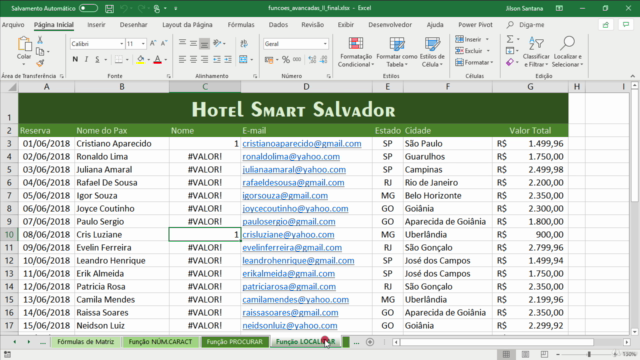The image size is (640, 360).
Task: Open the Borders dropdown arrow
Action: 127,60
